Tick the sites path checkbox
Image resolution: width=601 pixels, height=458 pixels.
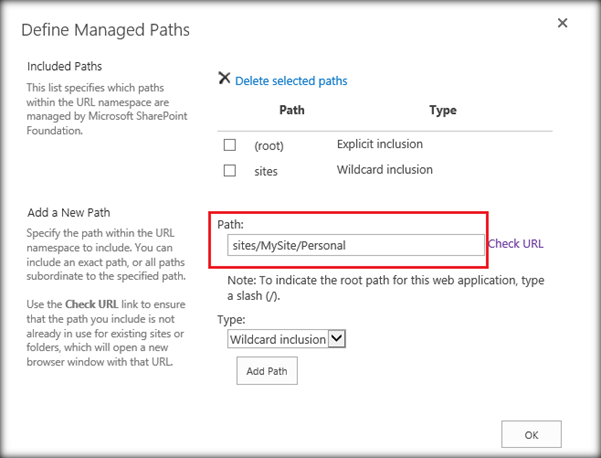tap(230, 170)
